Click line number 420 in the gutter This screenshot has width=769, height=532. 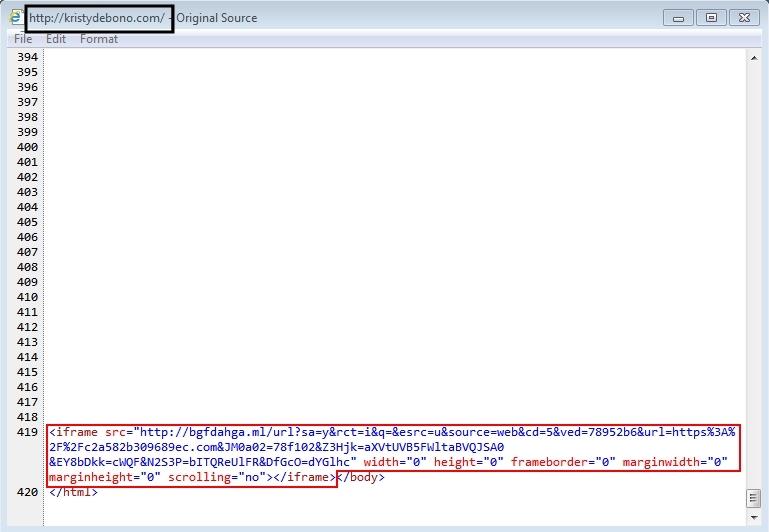click(28, 492)
